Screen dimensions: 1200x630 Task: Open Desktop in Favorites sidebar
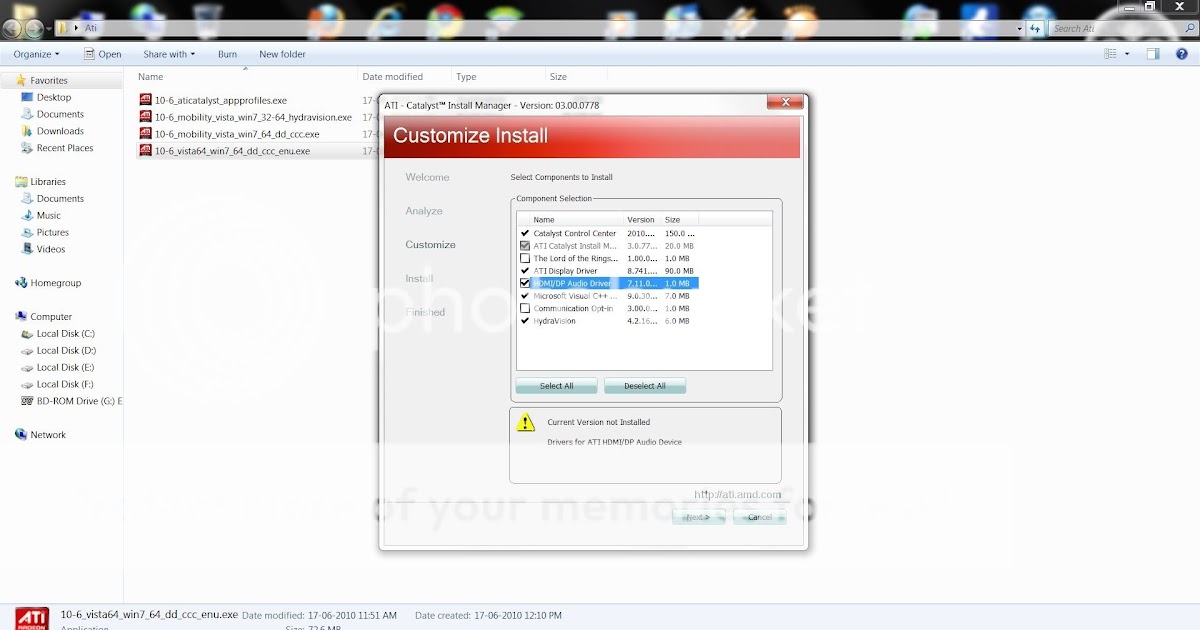point(54,97)
